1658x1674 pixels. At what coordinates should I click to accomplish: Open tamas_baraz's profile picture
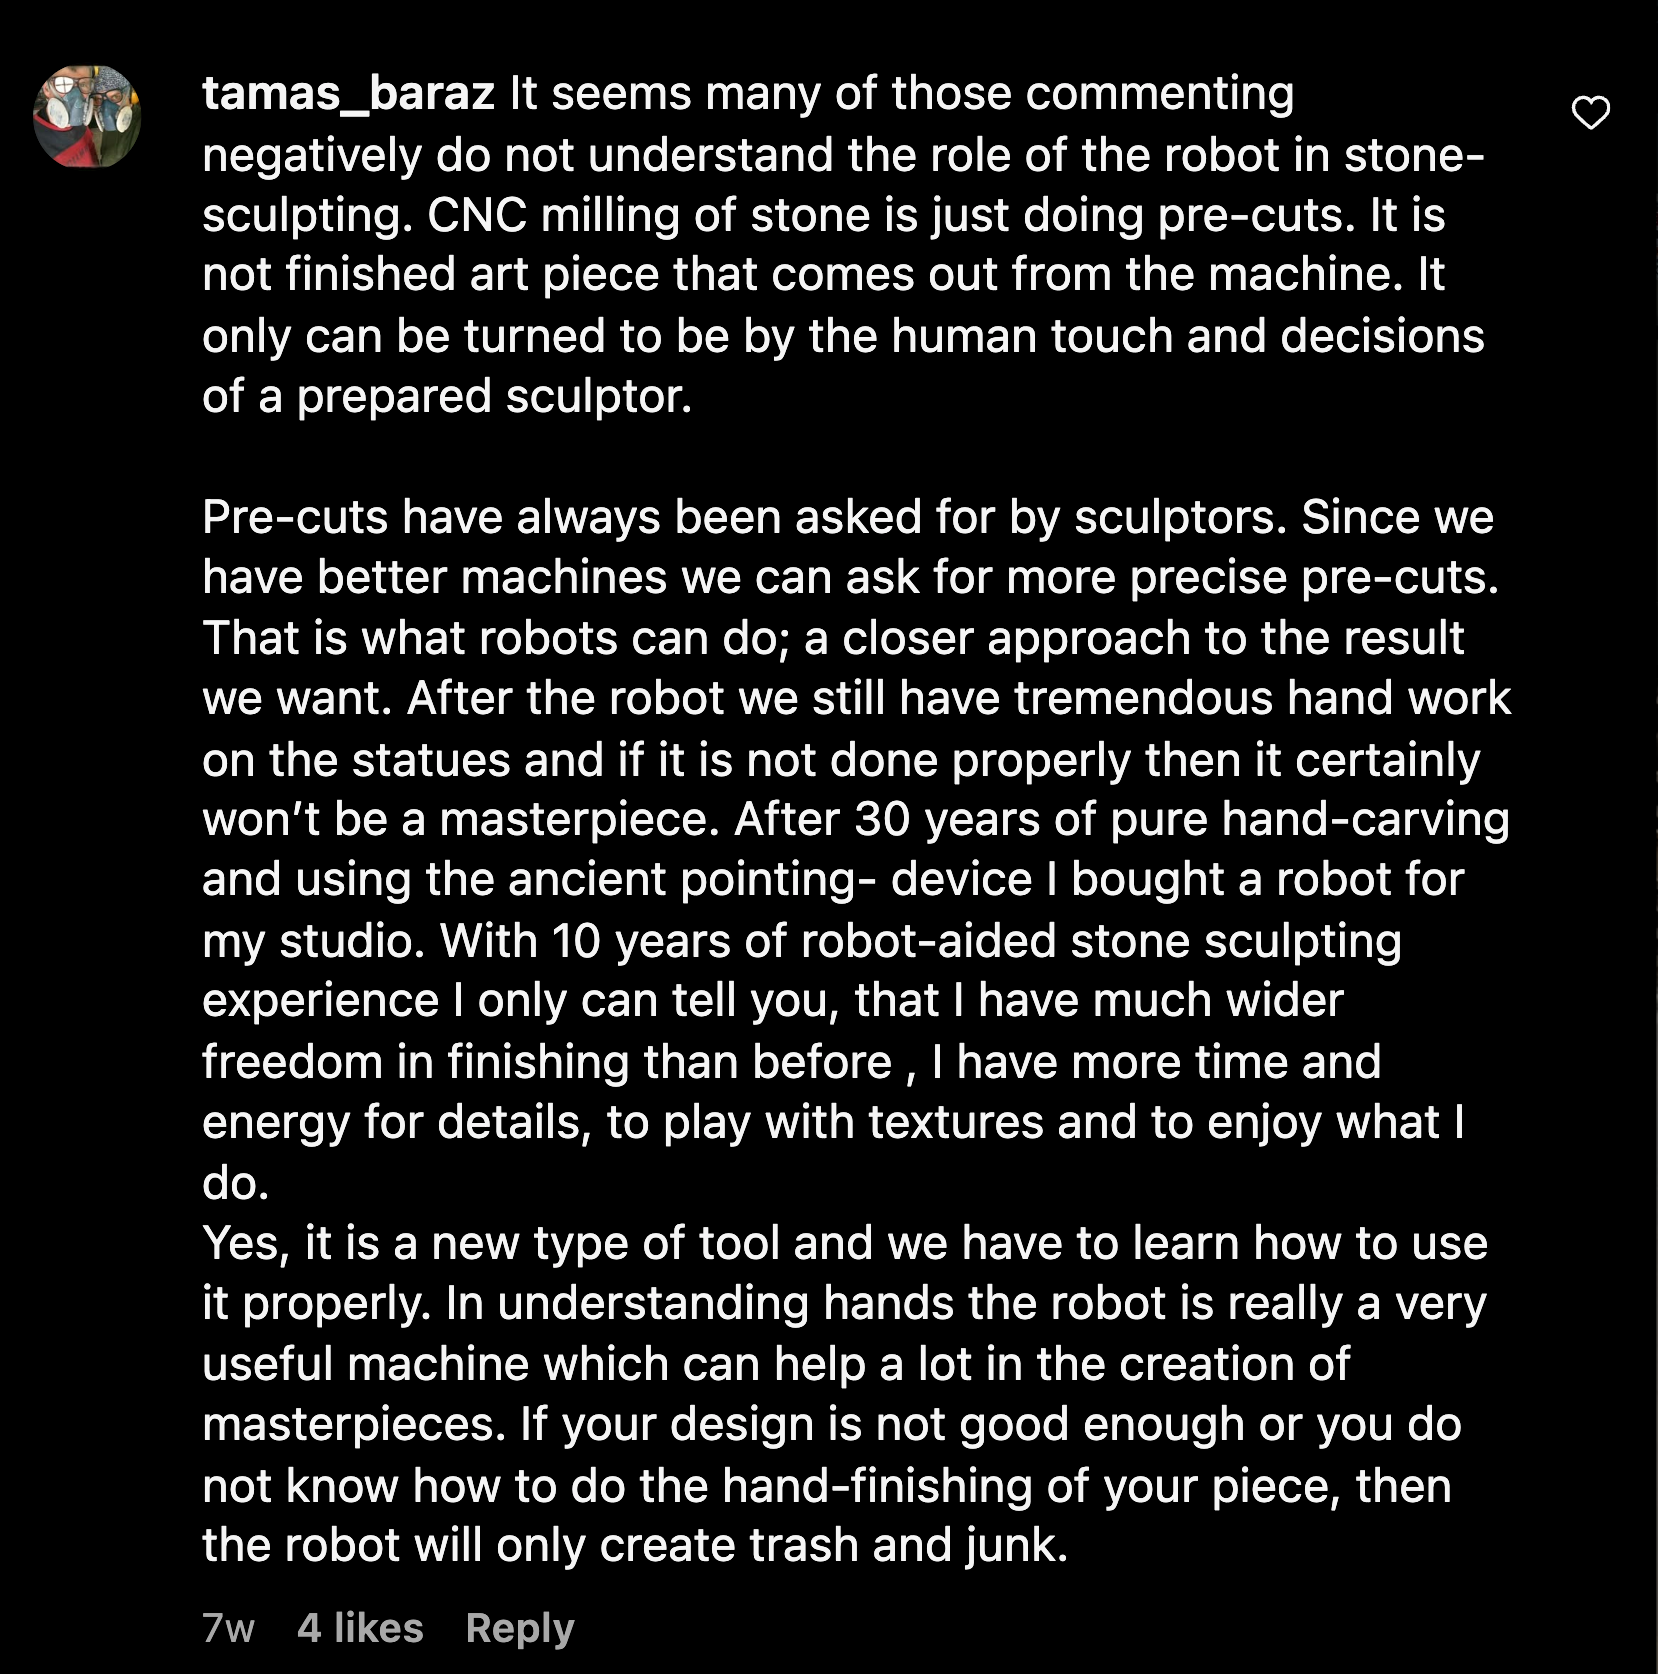[x=88, y=116]
